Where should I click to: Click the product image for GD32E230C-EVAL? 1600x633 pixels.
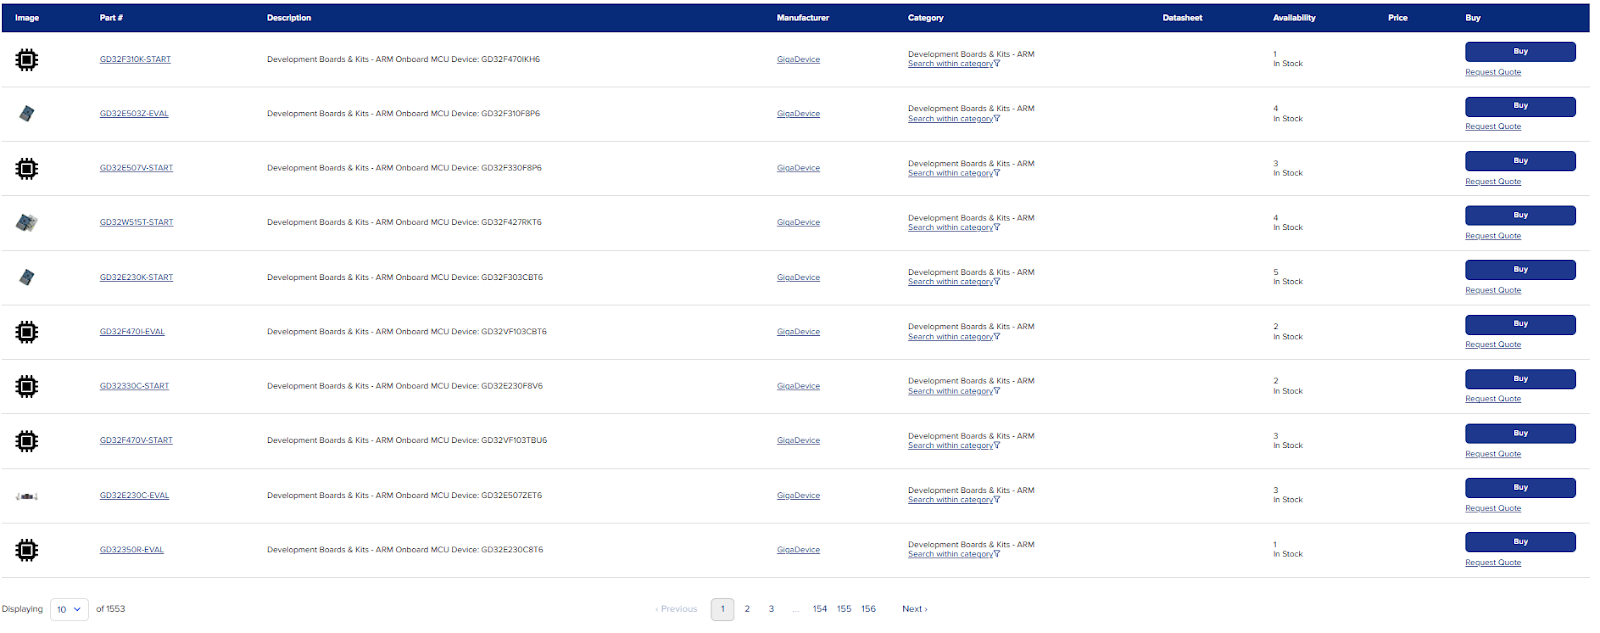point(27,496)
